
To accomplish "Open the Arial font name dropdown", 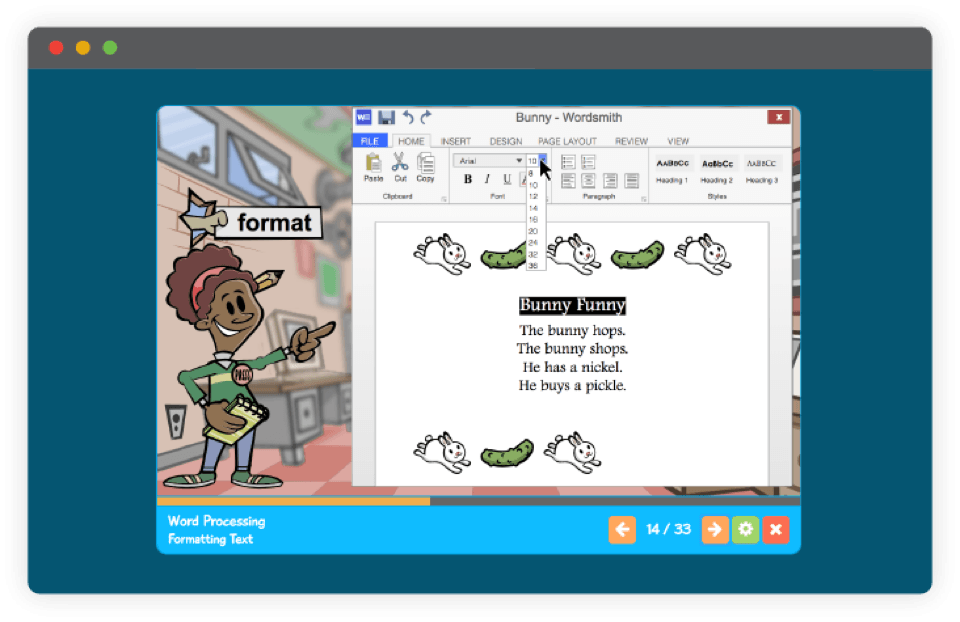I will click(x=490, y=160).
